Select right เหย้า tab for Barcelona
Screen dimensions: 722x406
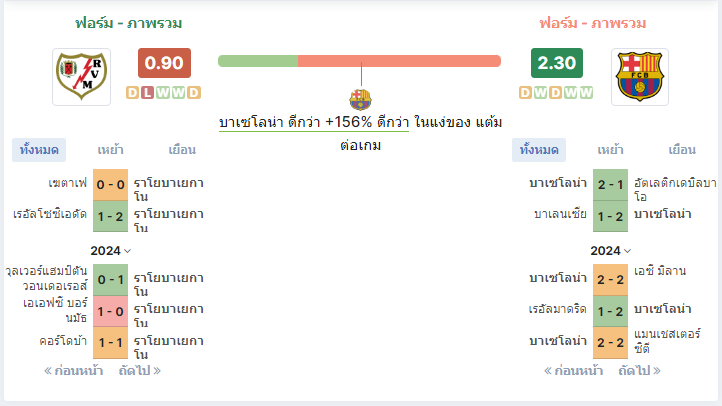click(611, 150)
